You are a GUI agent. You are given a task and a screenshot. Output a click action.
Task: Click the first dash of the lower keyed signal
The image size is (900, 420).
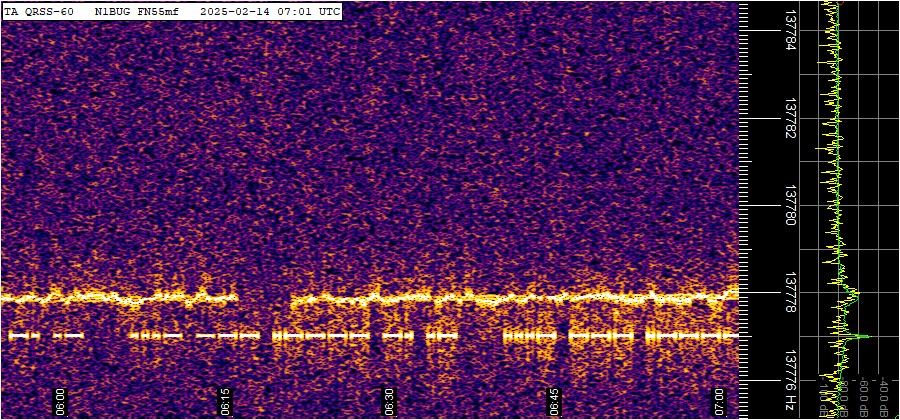[24, 336]
